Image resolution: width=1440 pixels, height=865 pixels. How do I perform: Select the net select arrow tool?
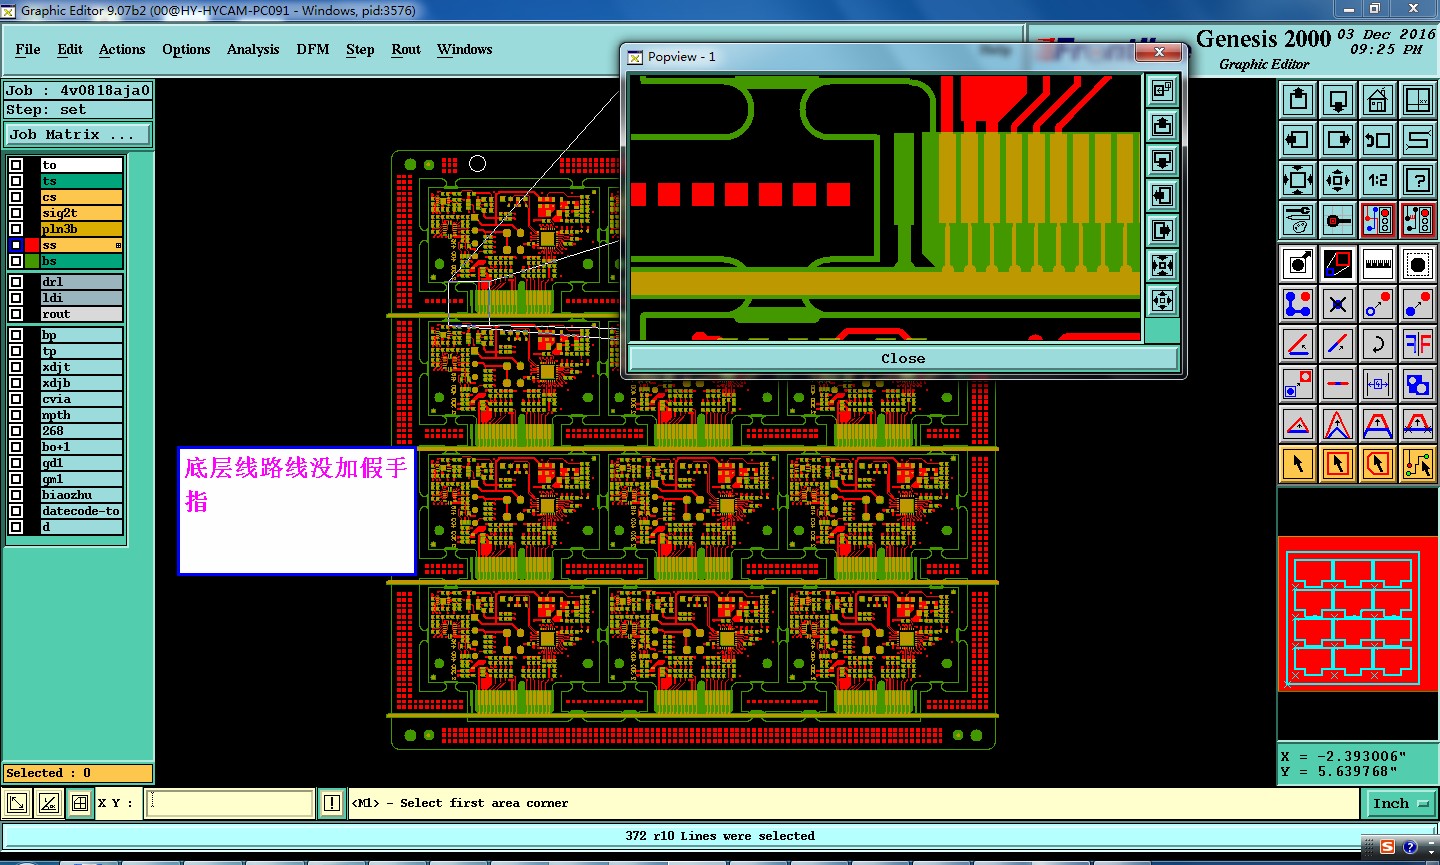1417,464
